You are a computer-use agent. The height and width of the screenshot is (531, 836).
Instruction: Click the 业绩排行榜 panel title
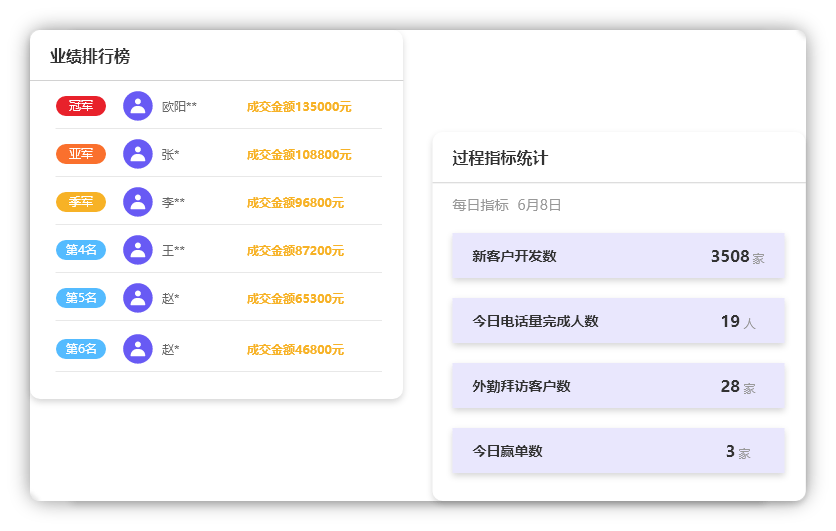pos(90,57)
